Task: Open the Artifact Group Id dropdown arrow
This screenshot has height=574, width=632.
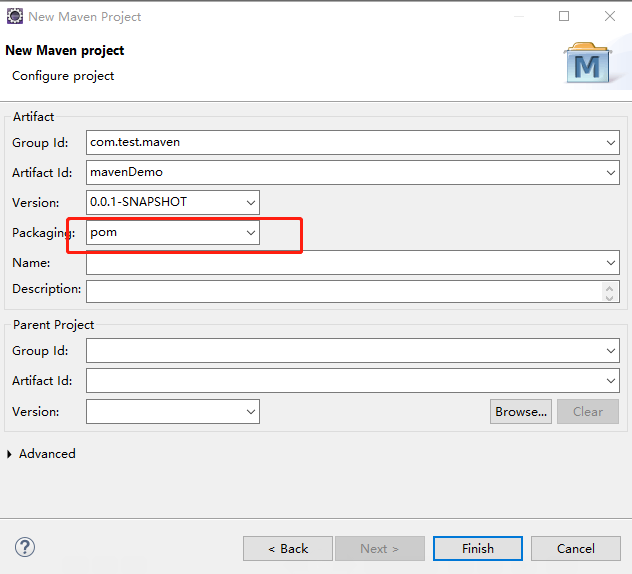Action: 611,143
